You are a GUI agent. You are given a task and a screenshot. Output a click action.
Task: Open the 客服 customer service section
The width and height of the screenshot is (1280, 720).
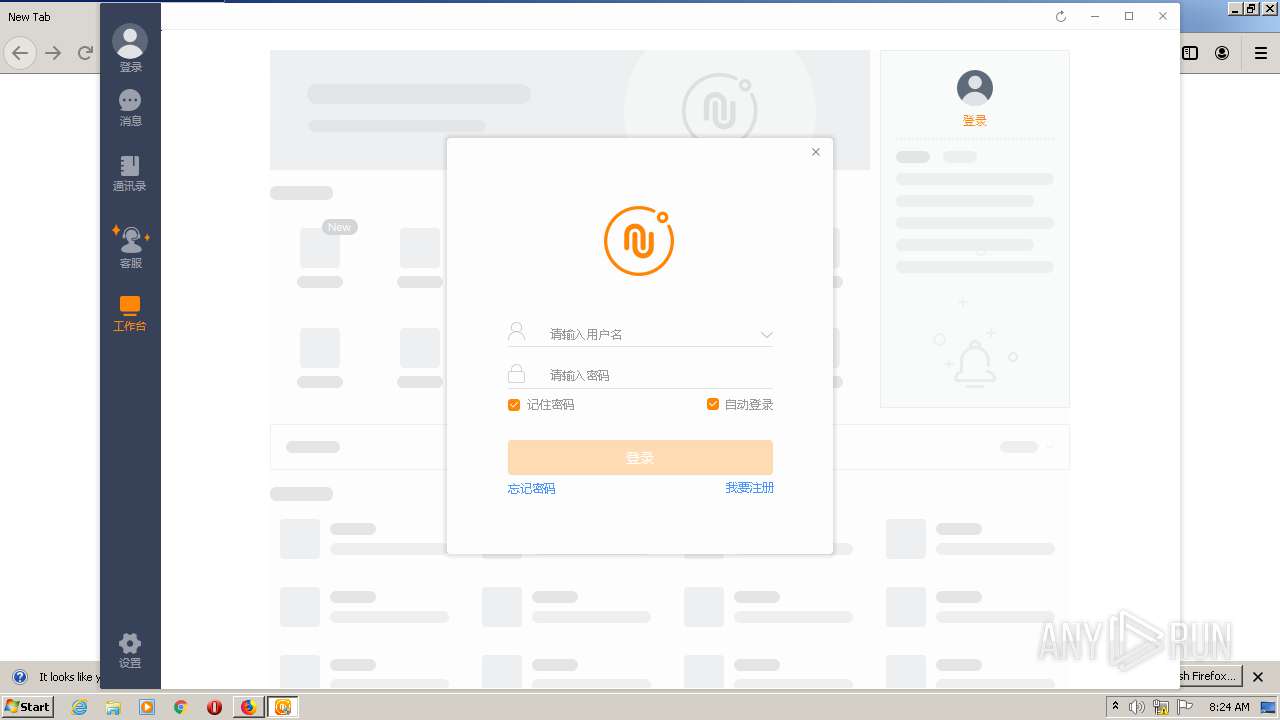click(x=130, y=246)
